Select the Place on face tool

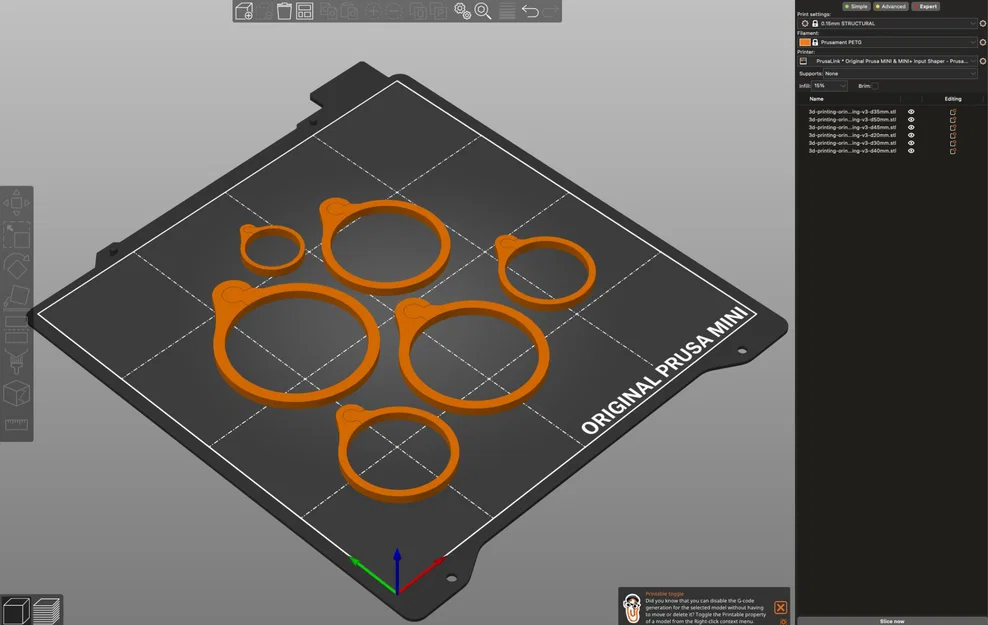click(x=16, y=297)
